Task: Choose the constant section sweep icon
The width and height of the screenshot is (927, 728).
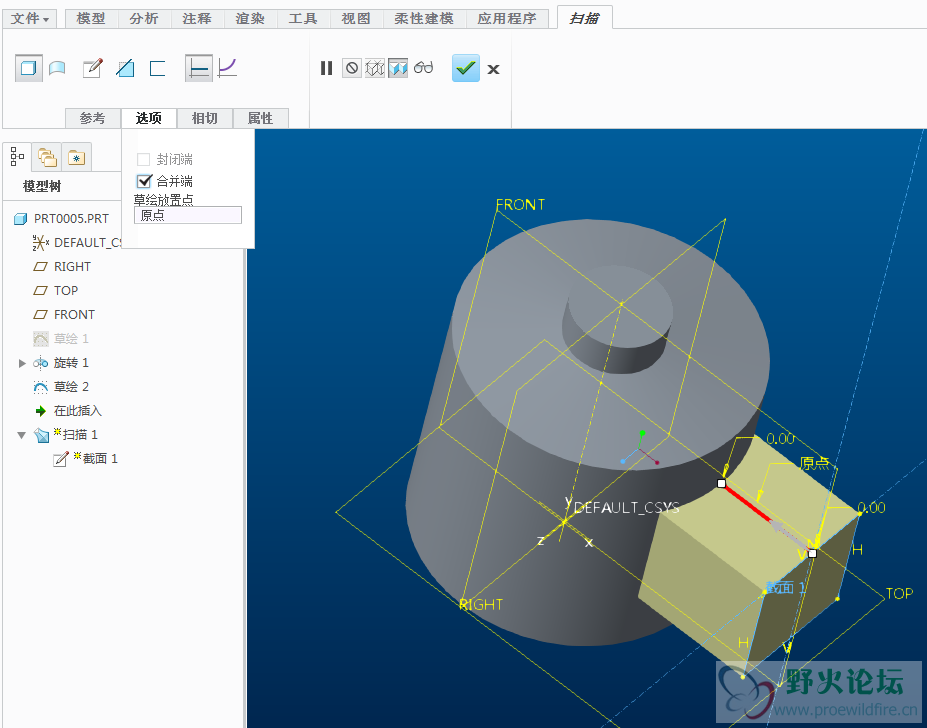Action: [199, 68]
